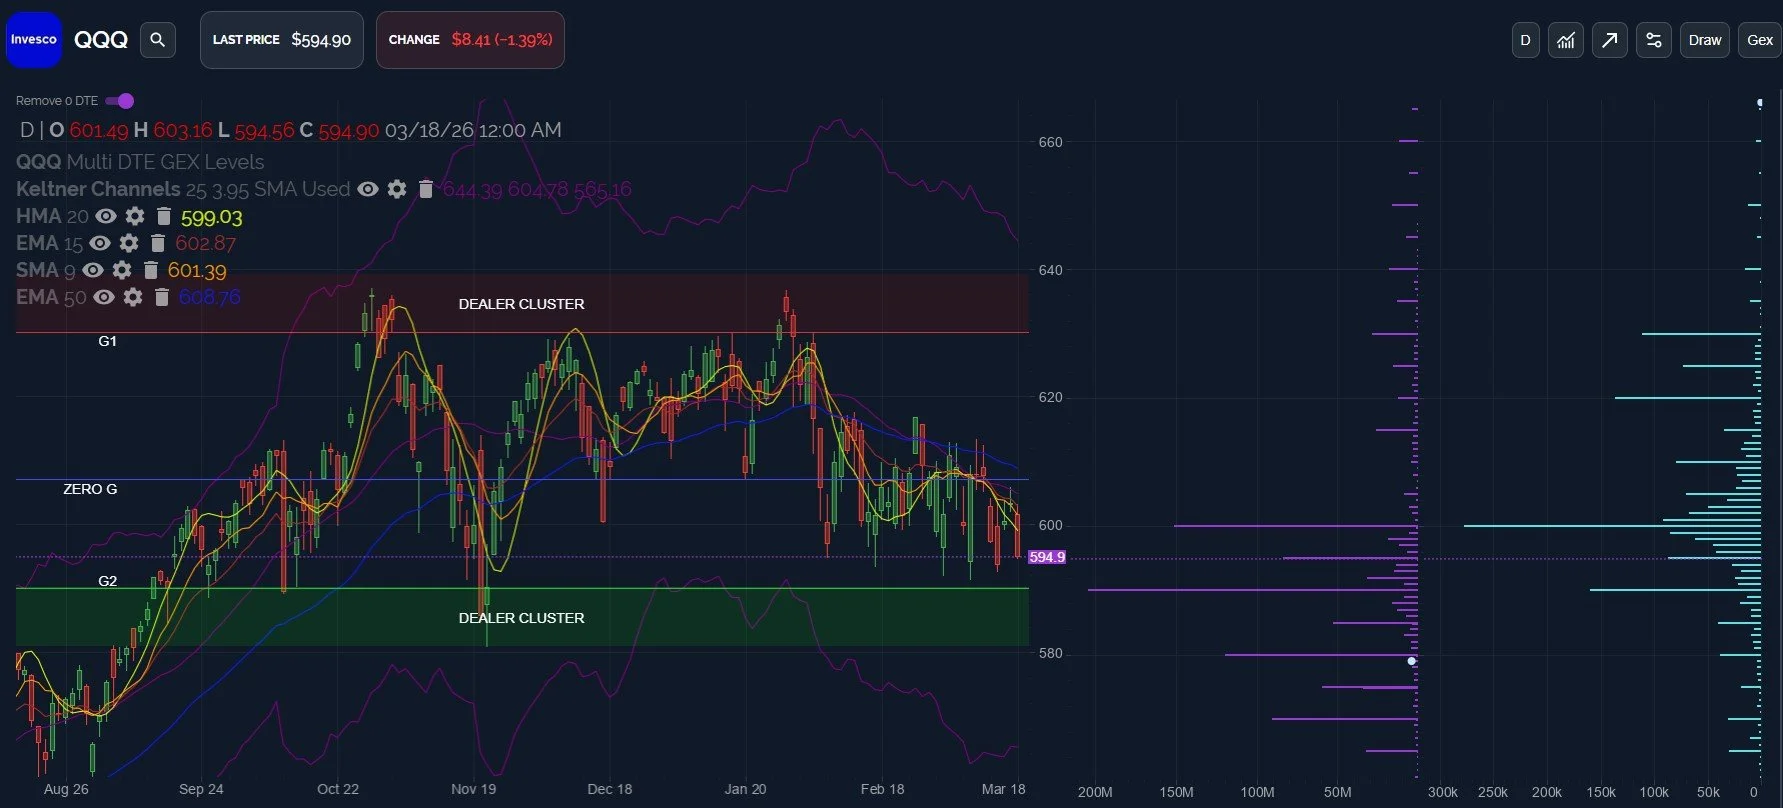
Task: Click the ZERO G level label
Action: tap(90, 489)
